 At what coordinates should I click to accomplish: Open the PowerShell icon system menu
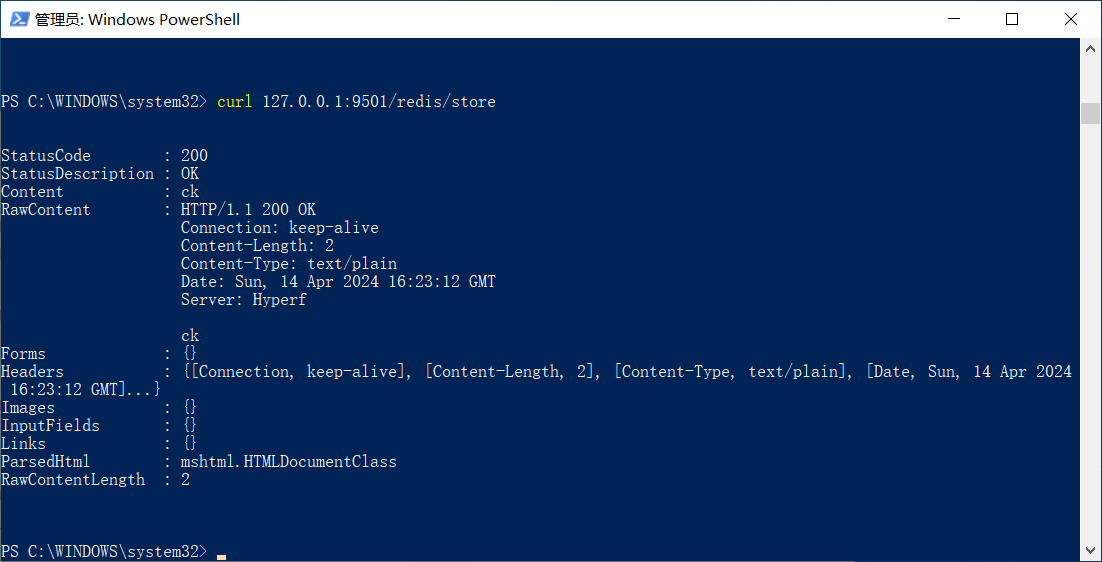[19, 20]
